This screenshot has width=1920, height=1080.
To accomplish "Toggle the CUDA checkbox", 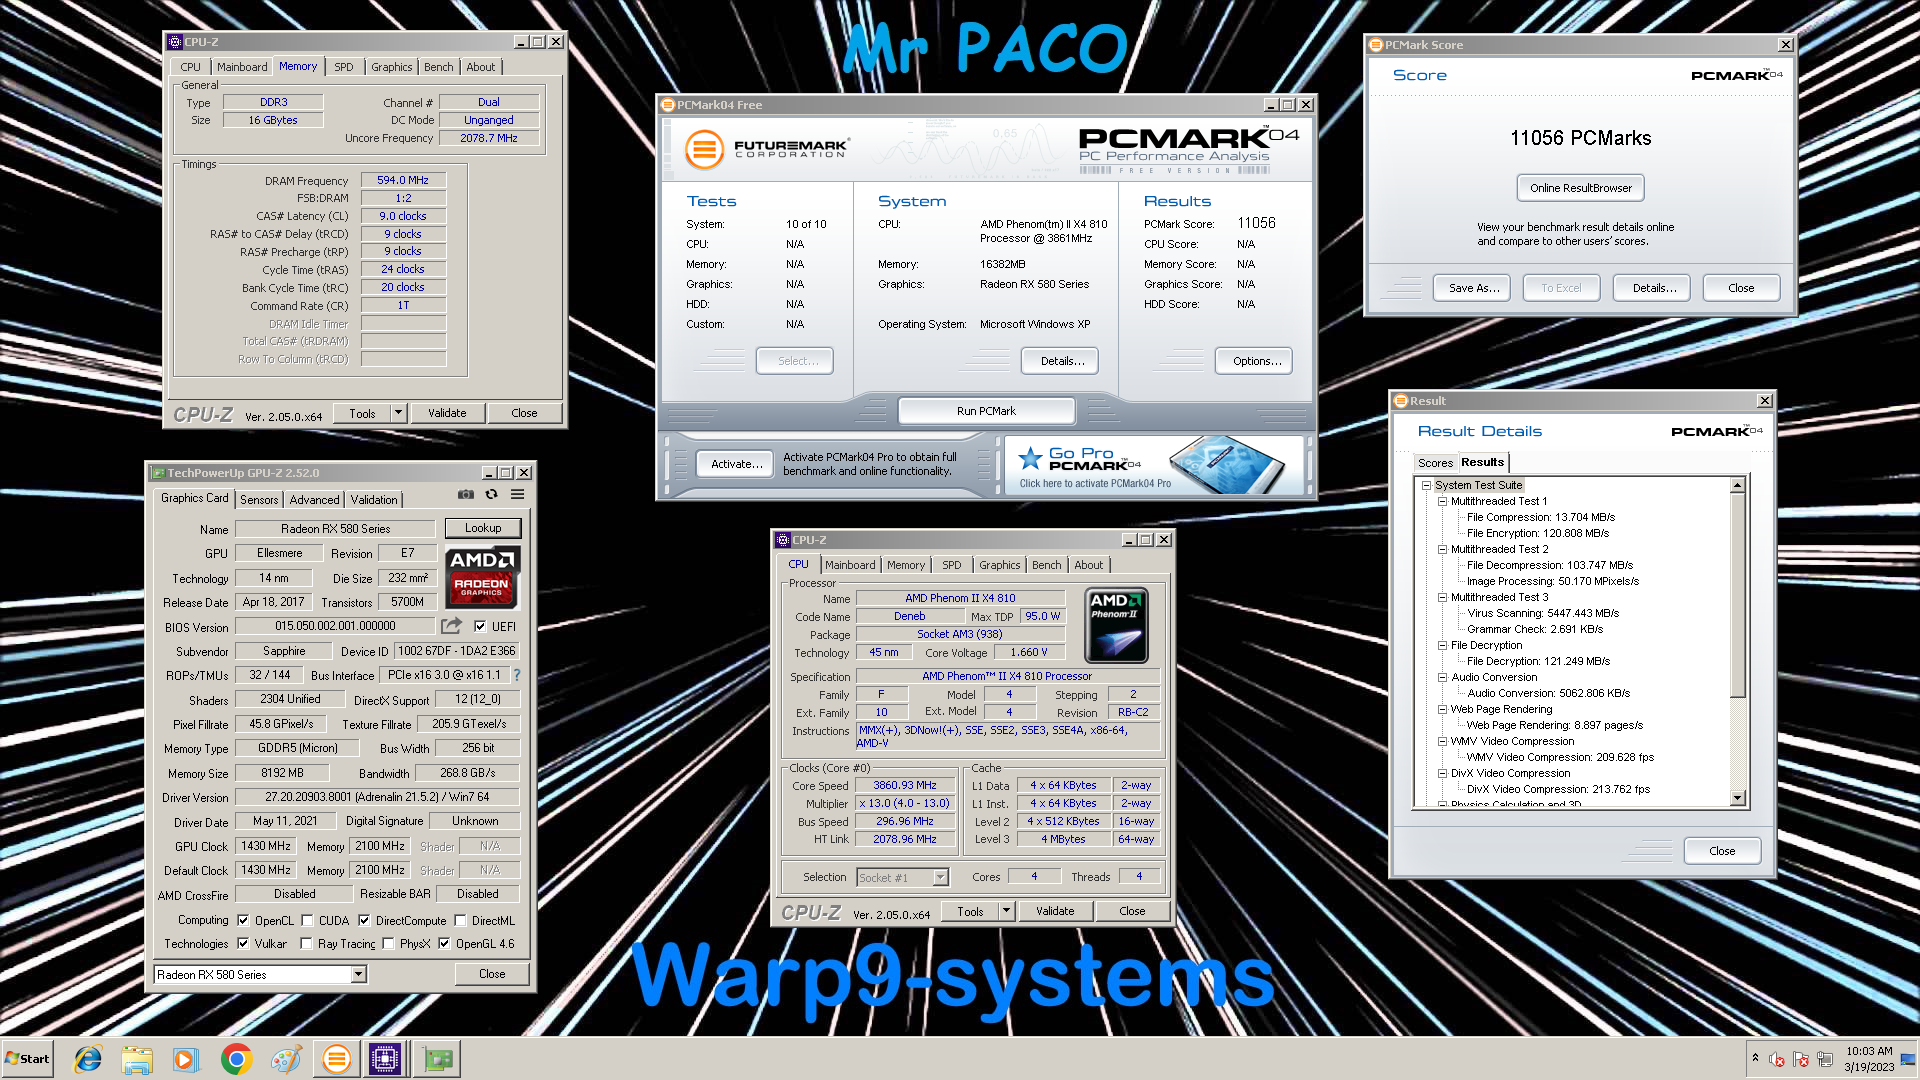I will point(307,920).
